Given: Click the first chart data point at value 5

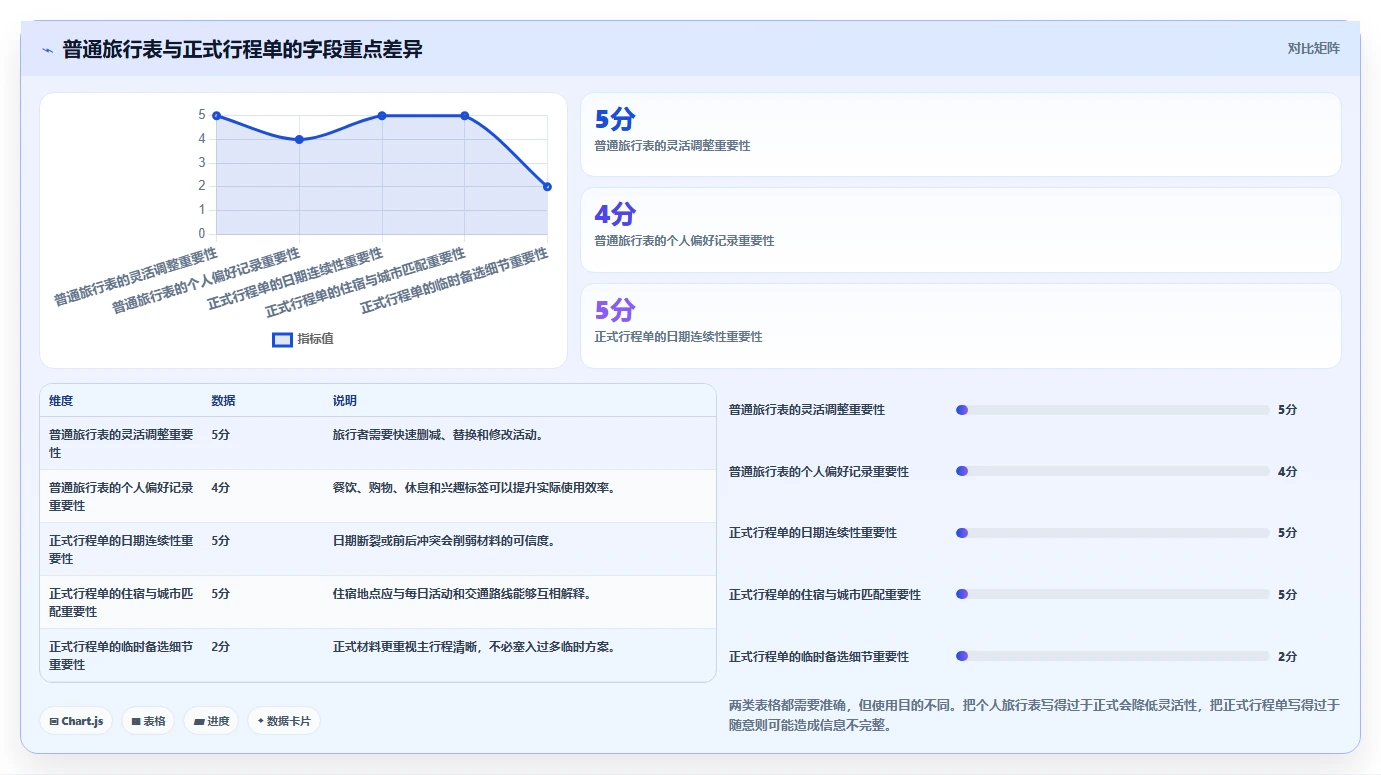Looking at the screenshot, I should pyautogui.click(x=217, y=116).
